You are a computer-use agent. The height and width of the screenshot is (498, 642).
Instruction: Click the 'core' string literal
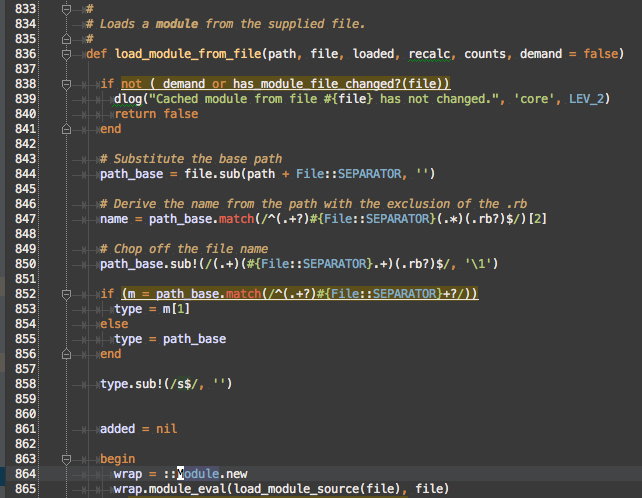tap(534, 99)
